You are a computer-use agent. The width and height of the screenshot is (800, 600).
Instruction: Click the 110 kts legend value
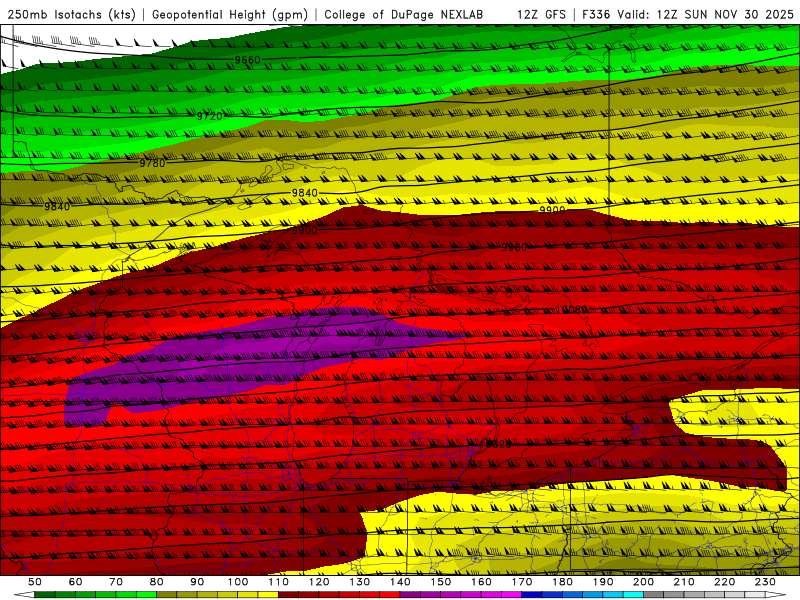tap(279, 582)
